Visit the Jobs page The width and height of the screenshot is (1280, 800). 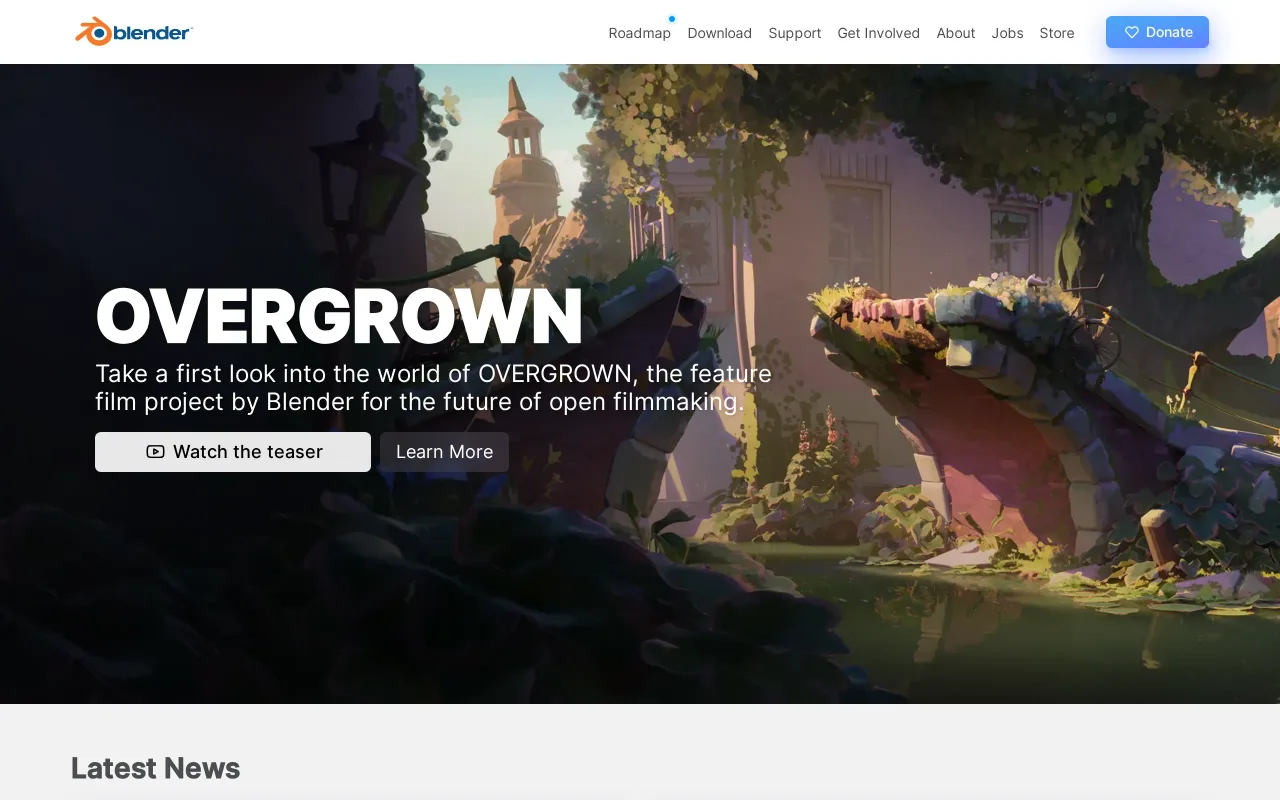pos(1007,33)
